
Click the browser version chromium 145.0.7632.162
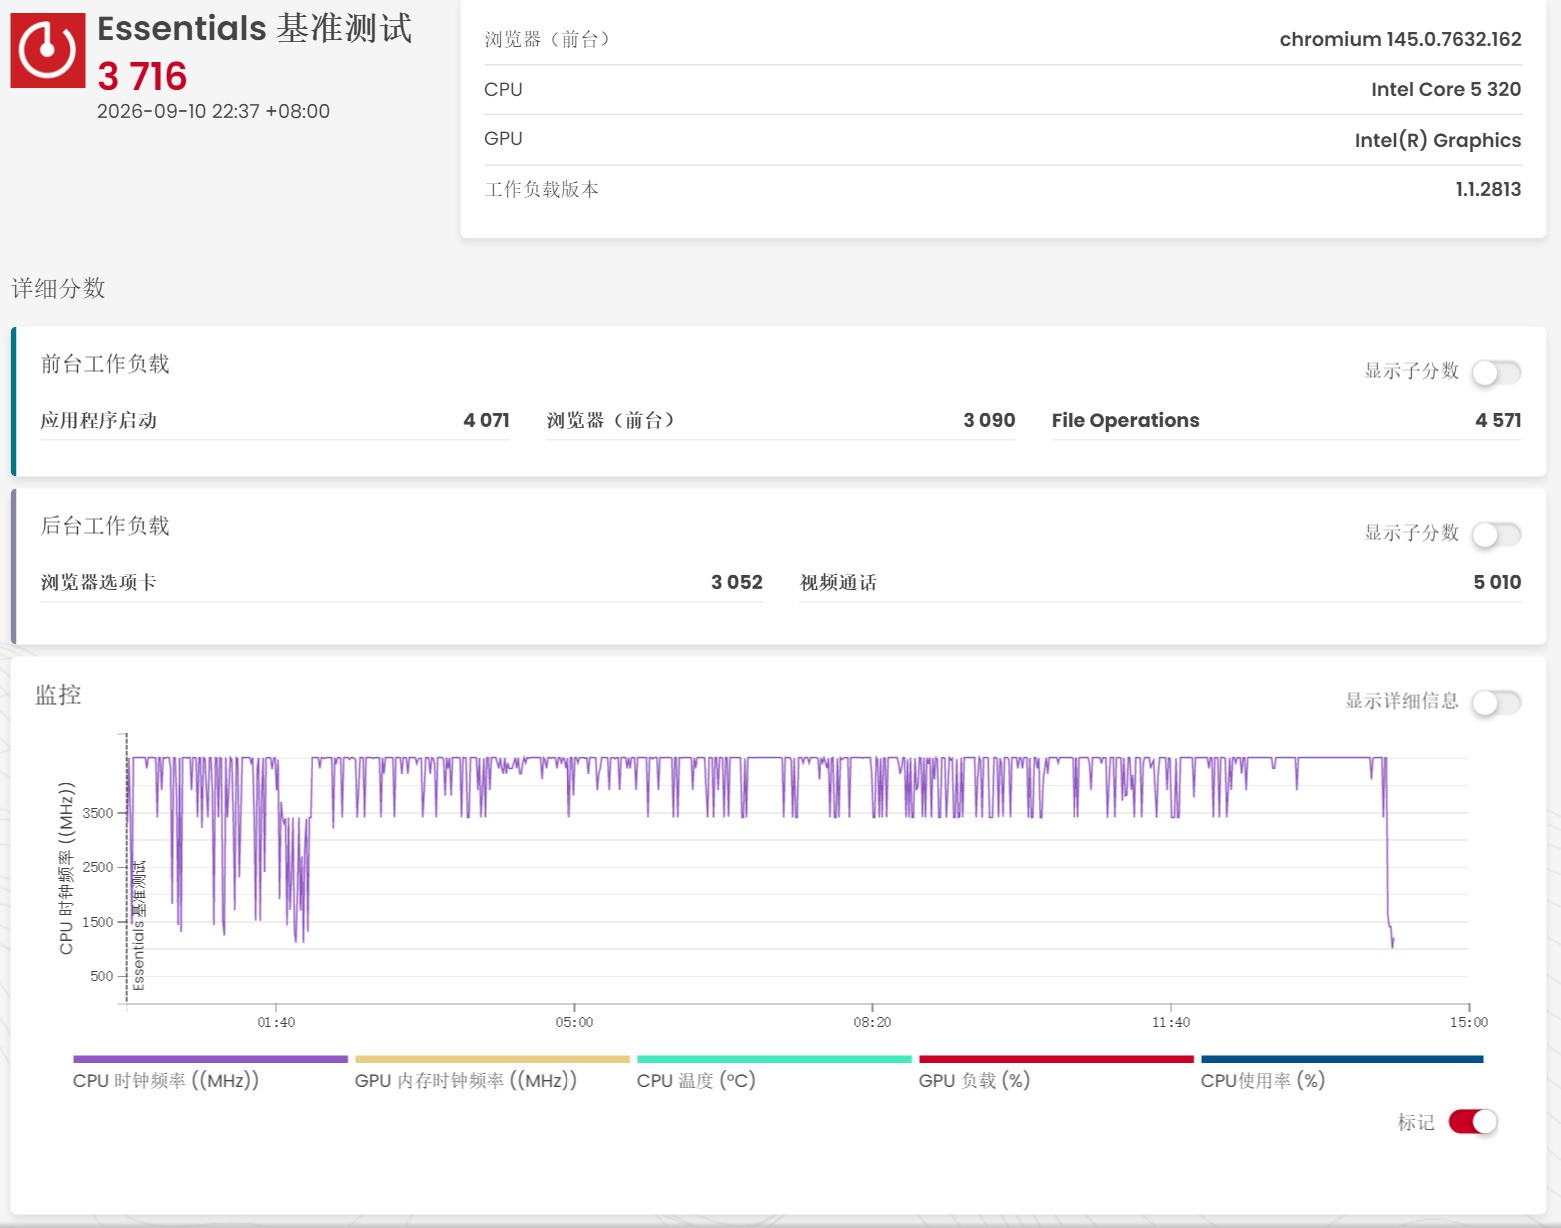(x=1400, y=39)
